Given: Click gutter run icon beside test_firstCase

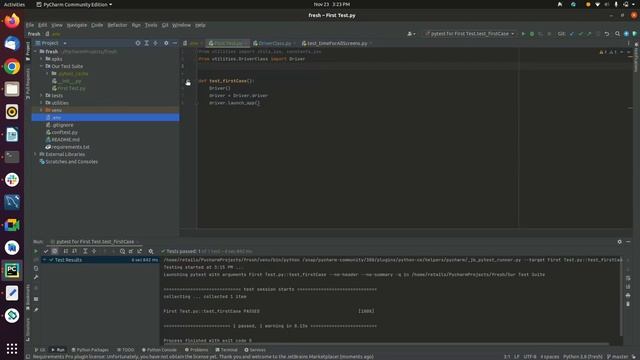Looking at the screenshot, I should click(188, 82).
